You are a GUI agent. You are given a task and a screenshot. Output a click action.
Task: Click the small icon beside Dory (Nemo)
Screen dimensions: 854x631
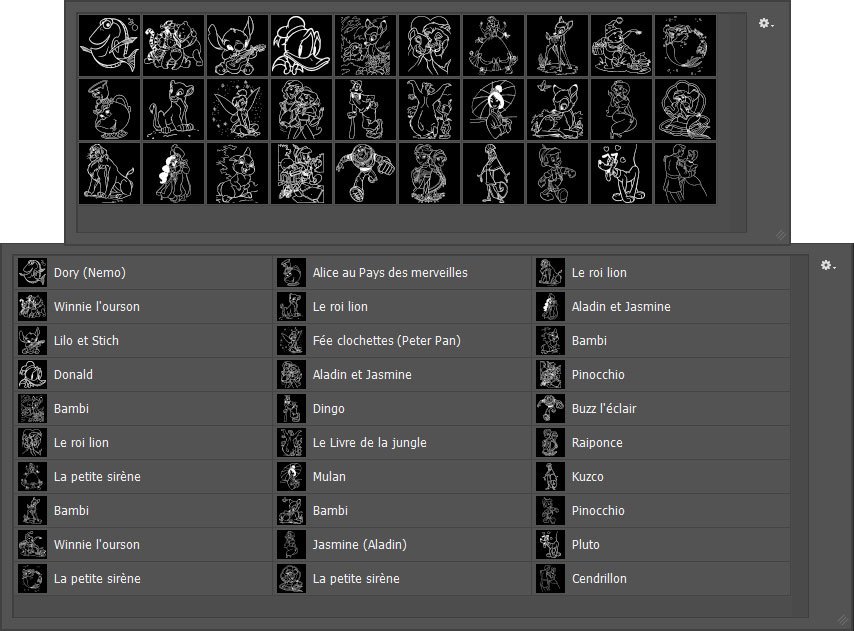pos(33,273)
